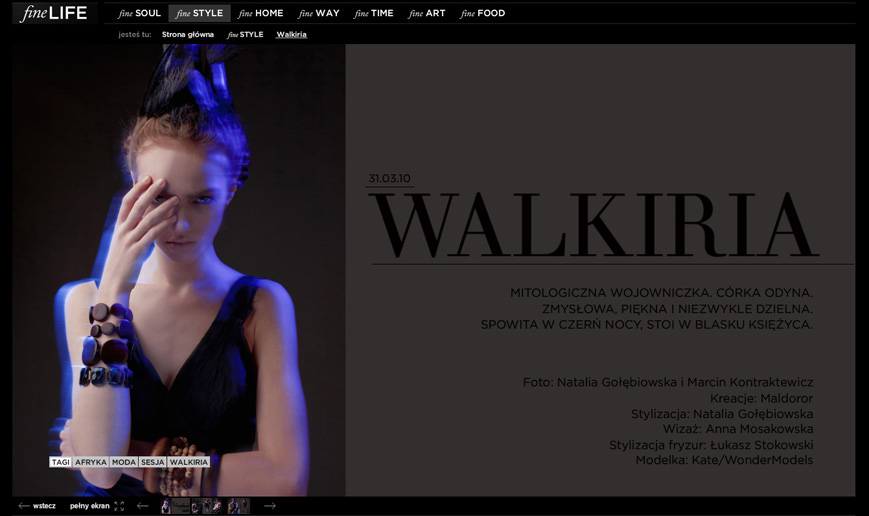Open the fine ART section
The image size is (869, 516).
click(x=427, y=14)
